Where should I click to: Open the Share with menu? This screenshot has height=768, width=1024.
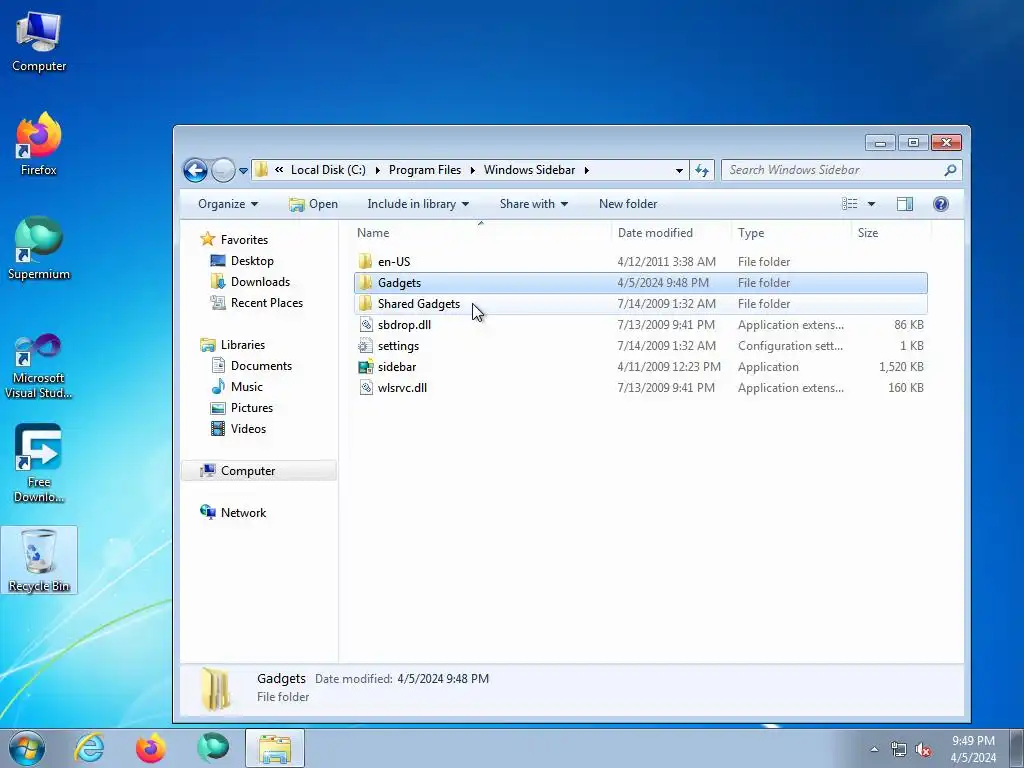coord(534,204)
